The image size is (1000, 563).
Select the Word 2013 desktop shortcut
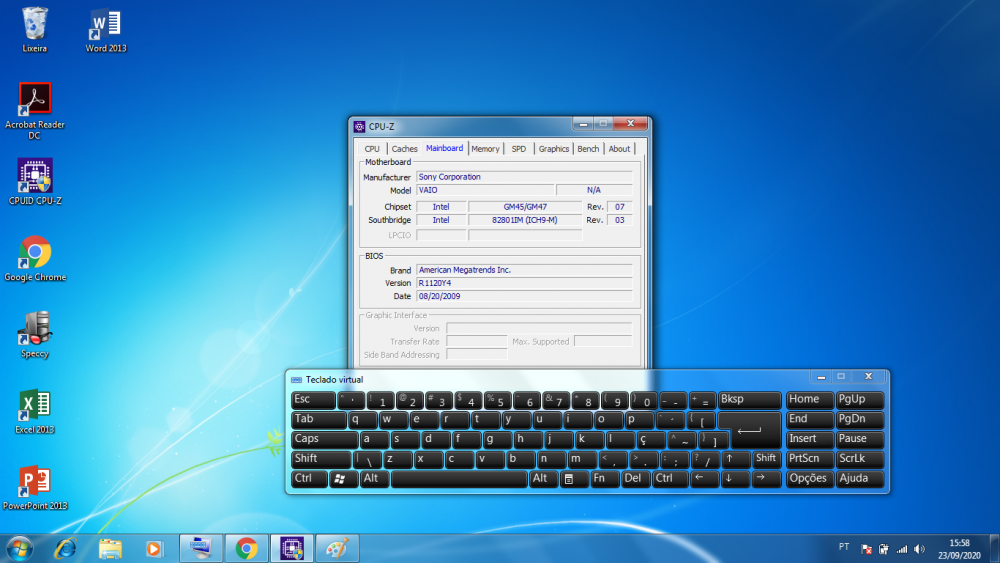[106, 30]
